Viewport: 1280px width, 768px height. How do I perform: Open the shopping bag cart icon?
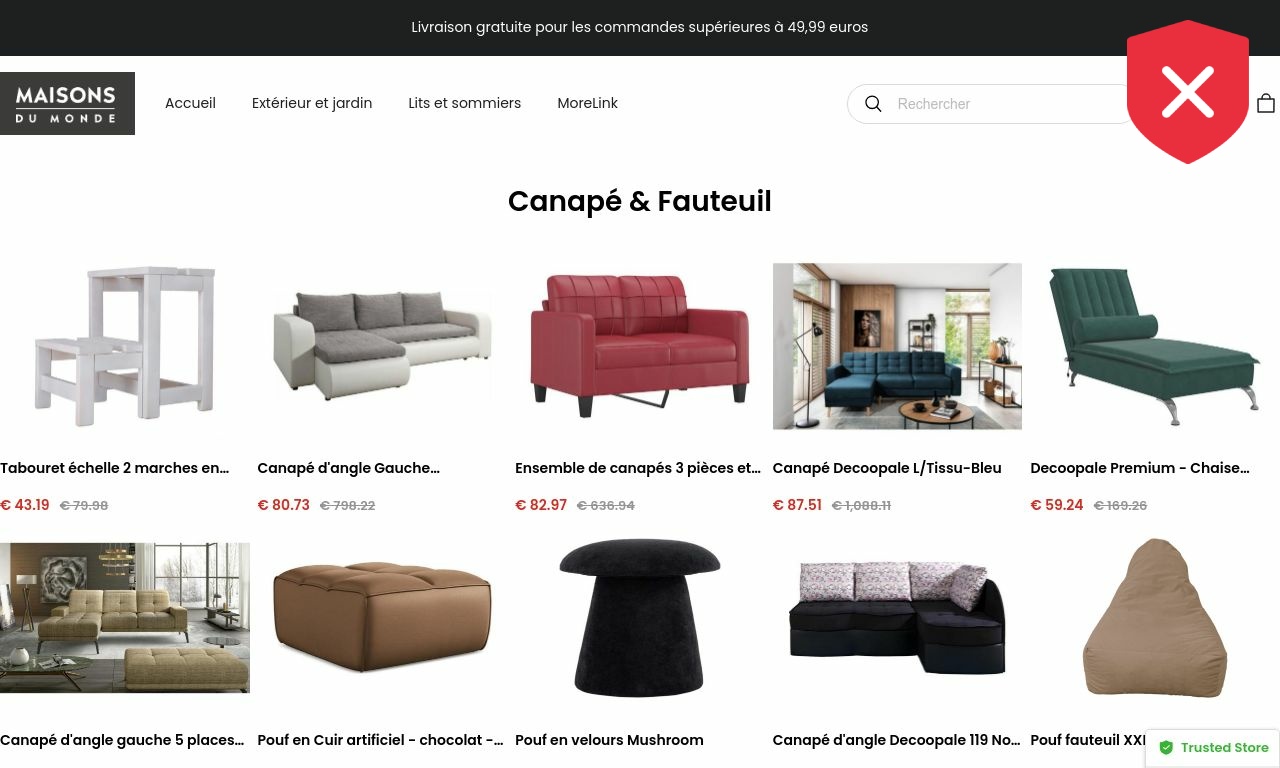pos(1266,103)
